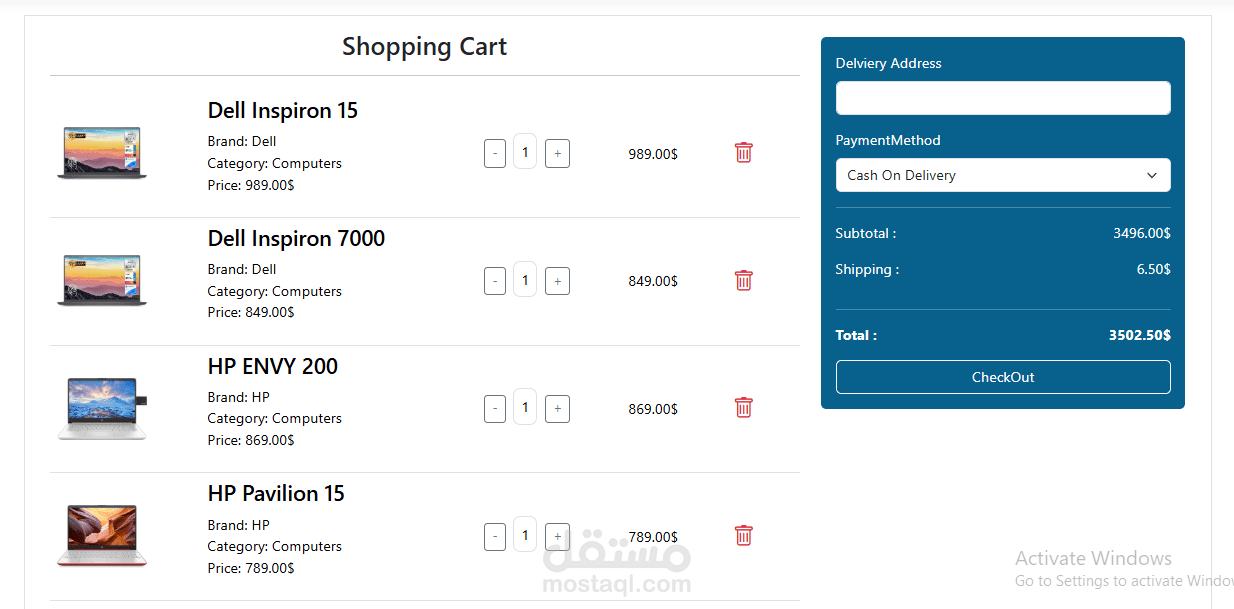This screenshot has height=609, width=1234.
Task: Click 'Price: 849.00$' under Dell Inspiron 7000
Action: tap(251, 312)
